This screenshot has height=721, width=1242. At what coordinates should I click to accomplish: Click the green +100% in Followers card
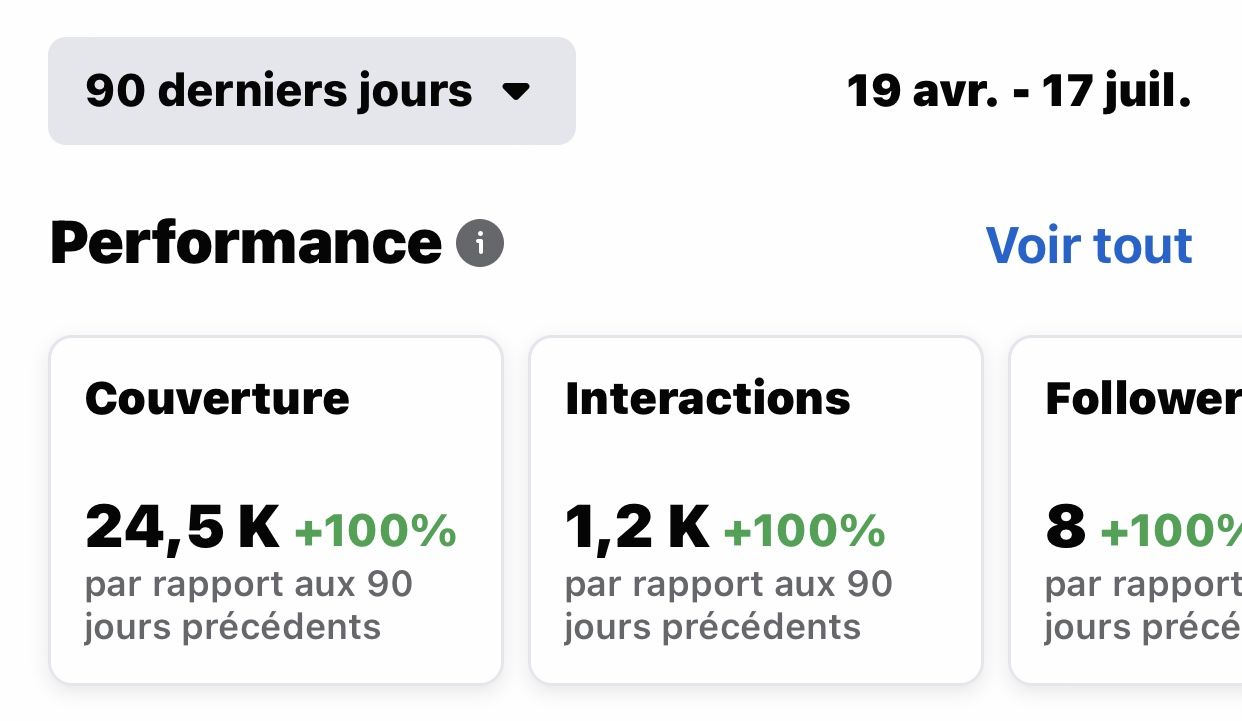[x=1171, y=531]
